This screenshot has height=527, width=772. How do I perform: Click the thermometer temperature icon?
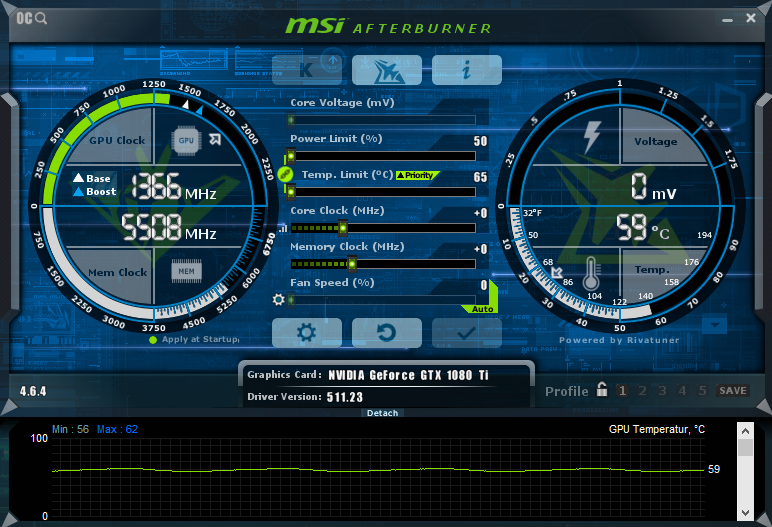tap(591, 273)
